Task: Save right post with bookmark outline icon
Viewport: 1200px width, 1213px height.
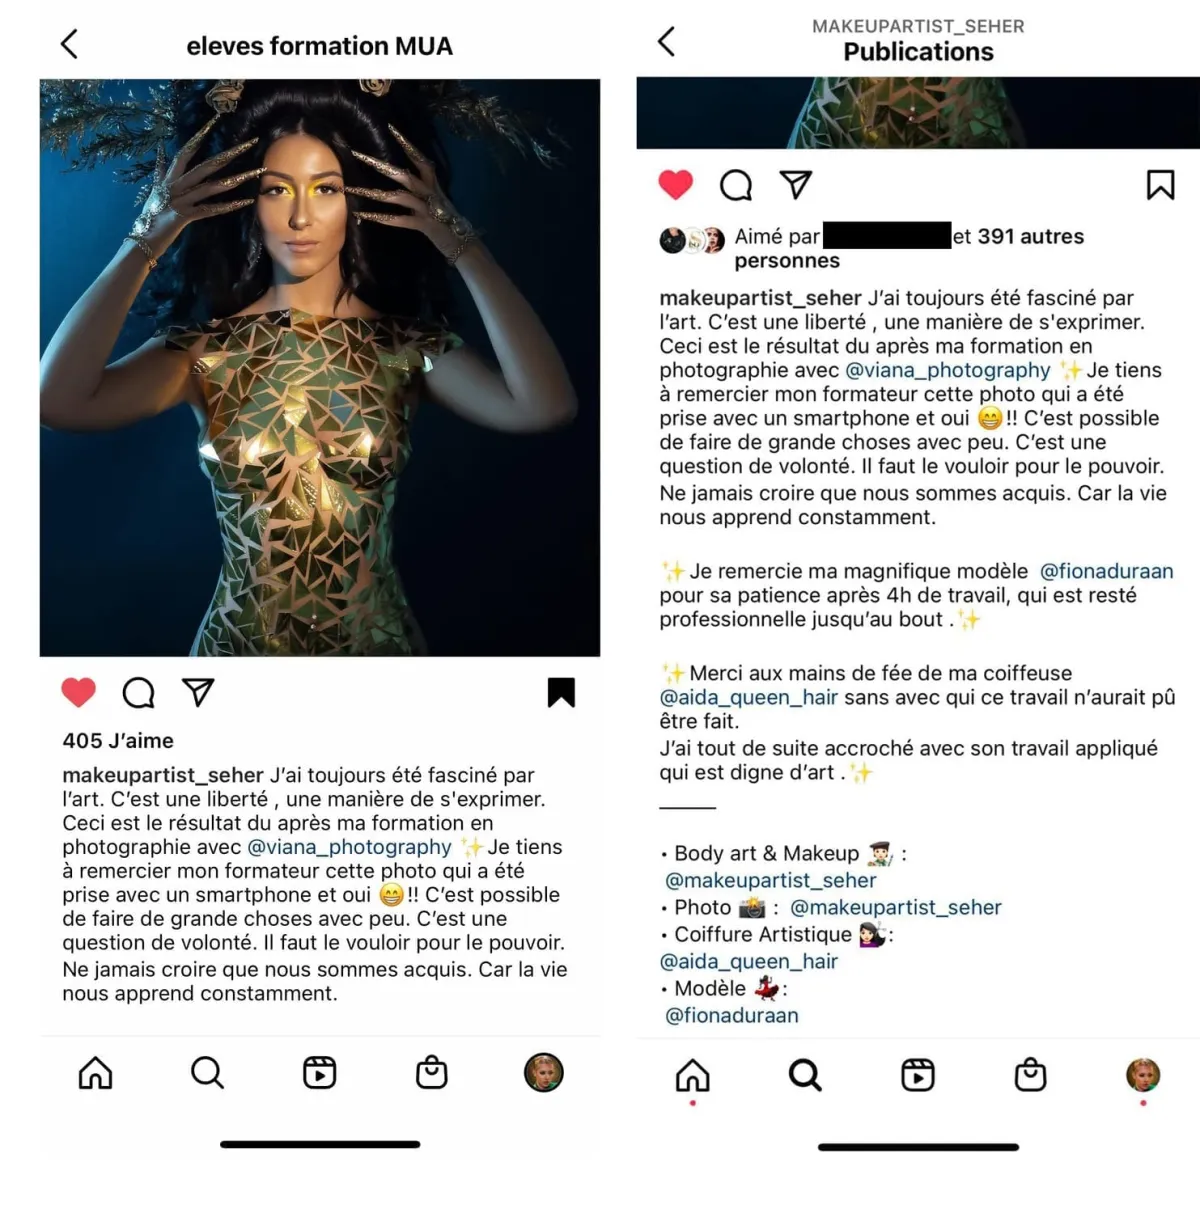Action: 1160,184
